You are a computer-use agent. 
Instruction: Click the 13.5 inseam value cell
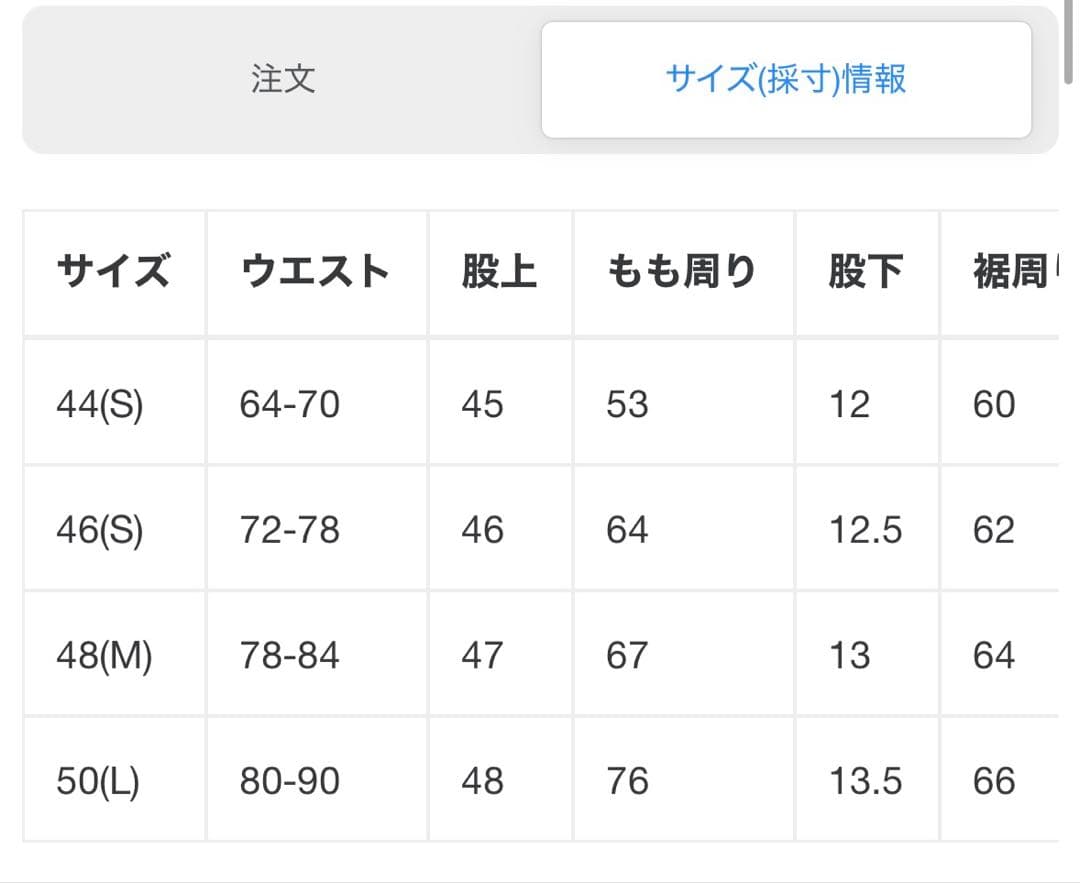click(x=865, y=782)
